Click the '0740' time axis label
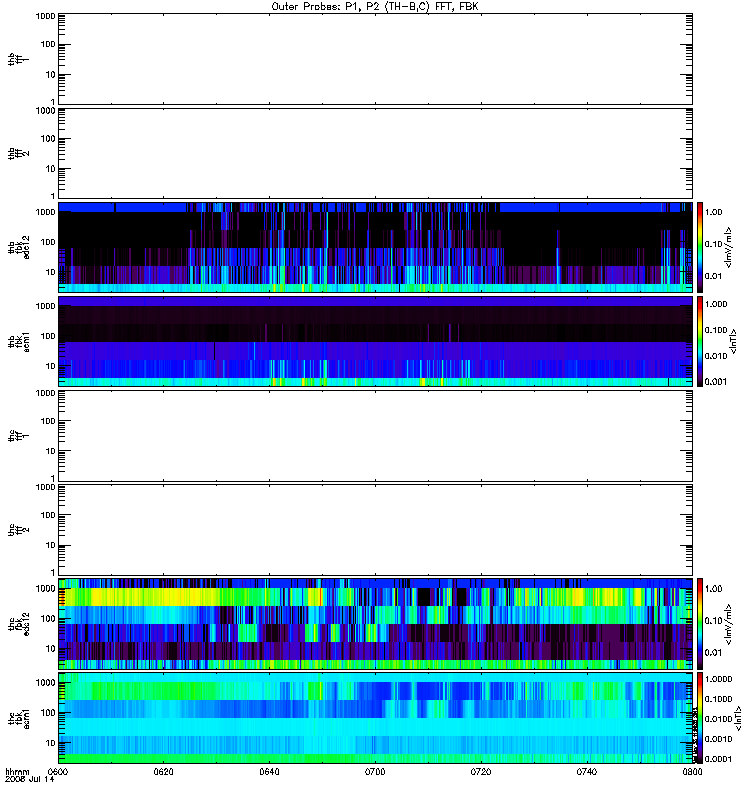The width and height of the screenshot is (750, 800). 587,772
